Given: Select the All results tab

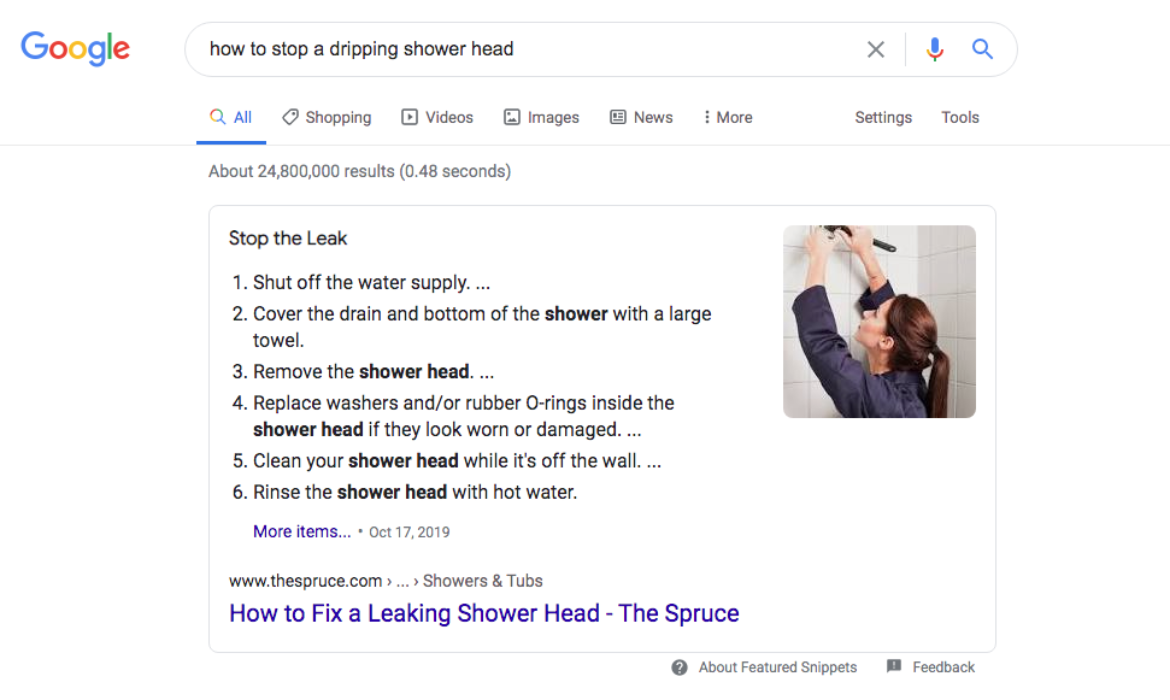Looking at the screenshot, I should click(231, 117).
